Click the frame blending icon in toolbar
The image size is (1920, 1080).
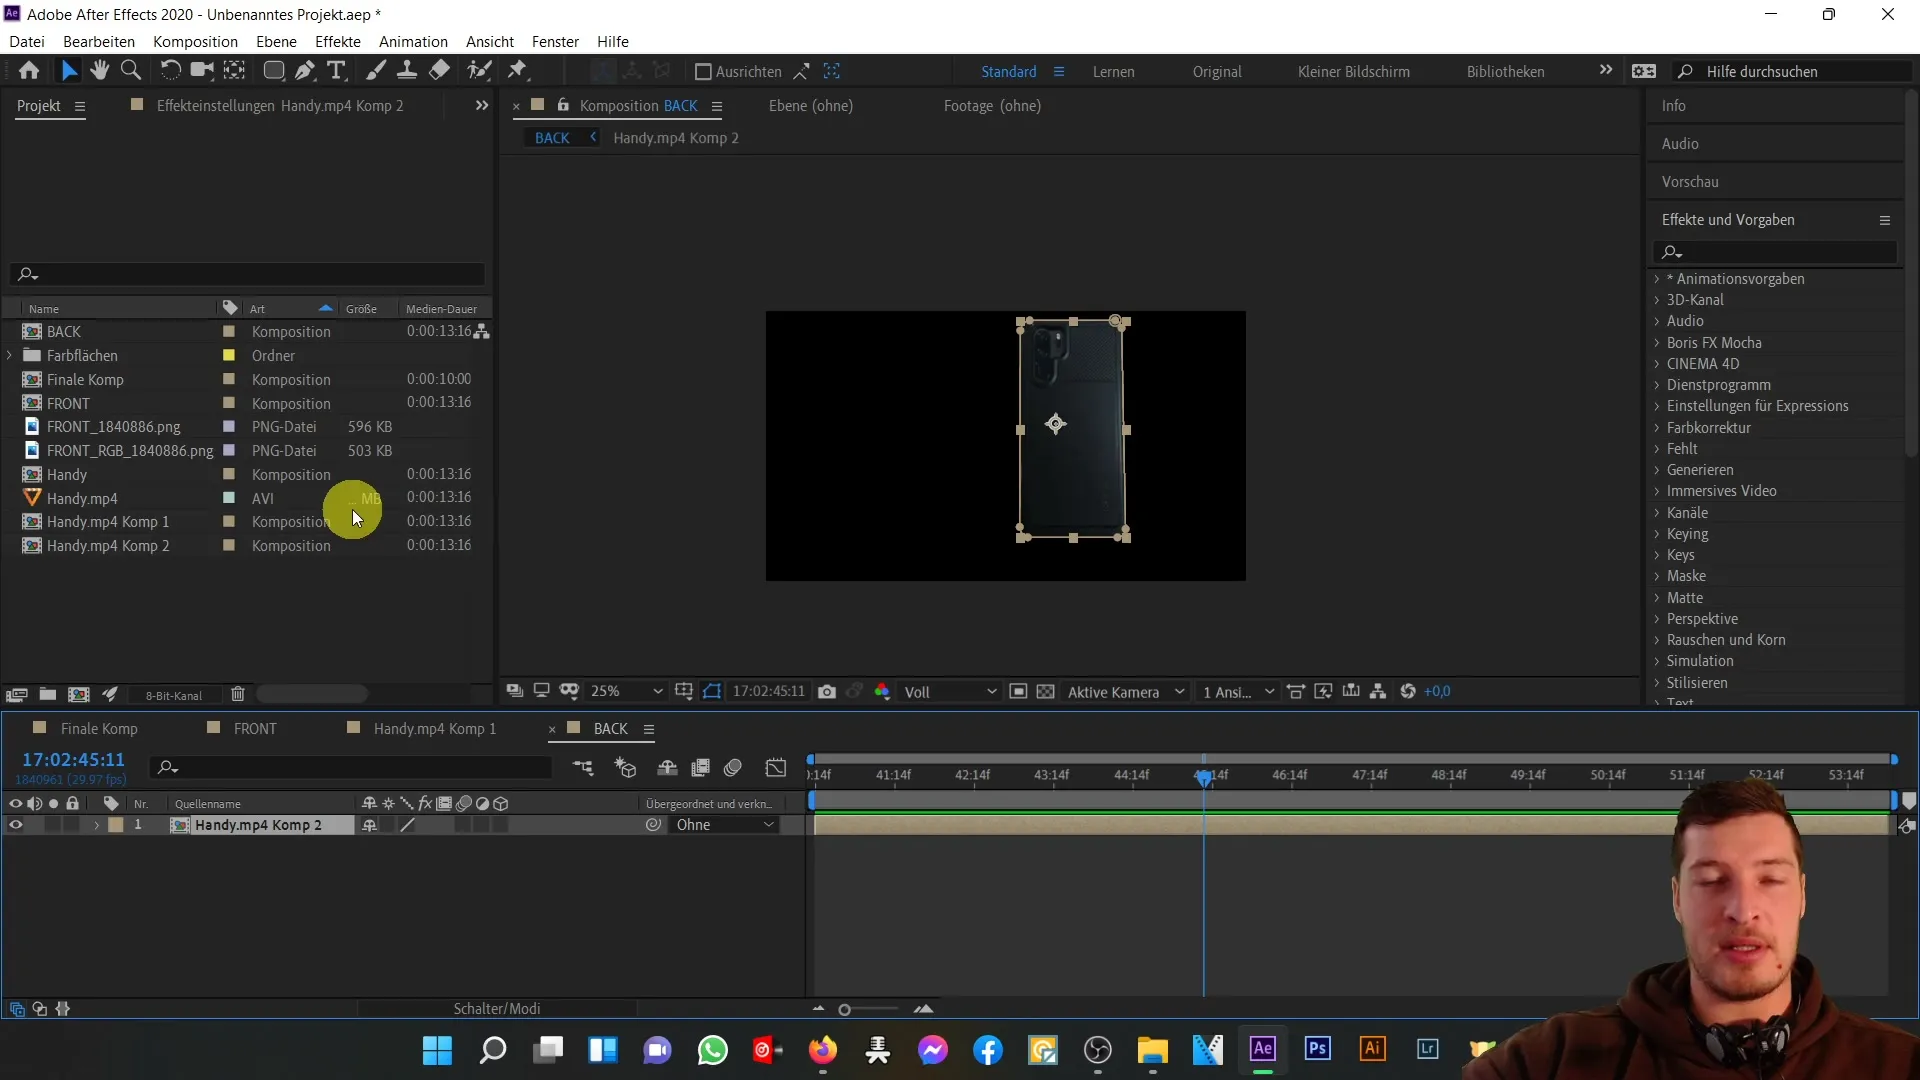[x=700, y=767]
